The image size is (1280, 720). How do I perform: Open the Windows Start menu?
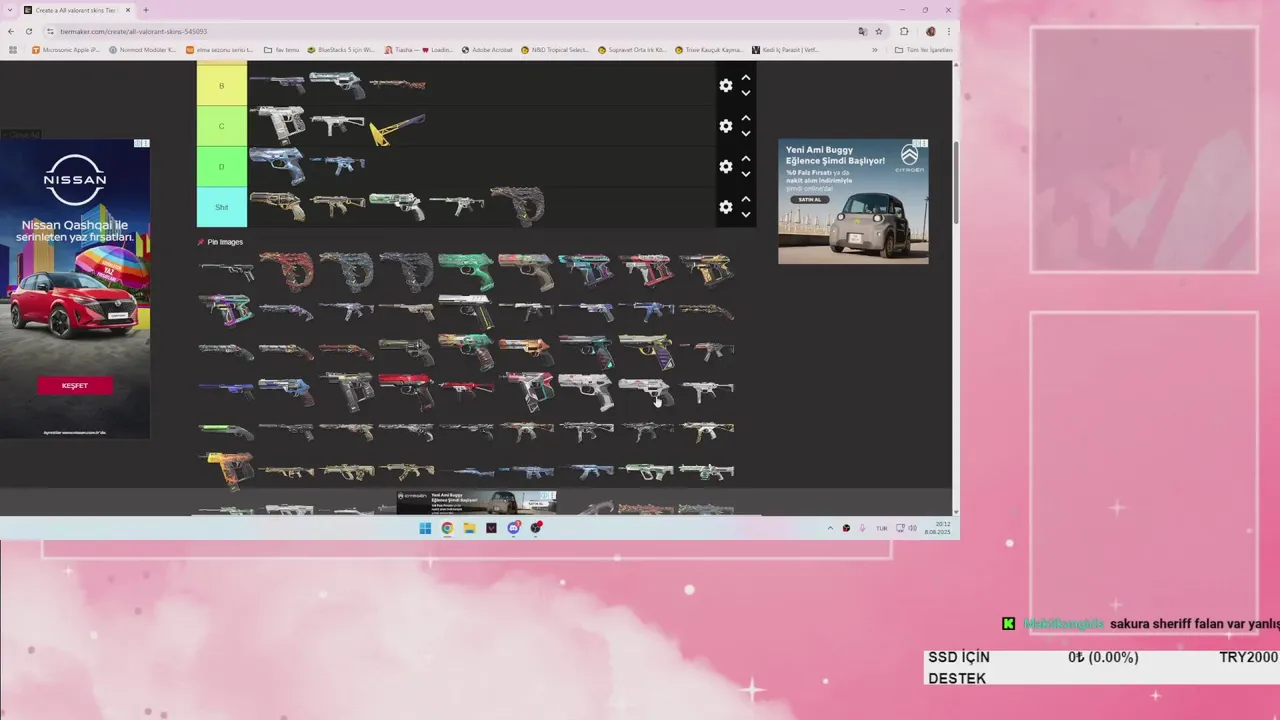click(x=425, y=528)
